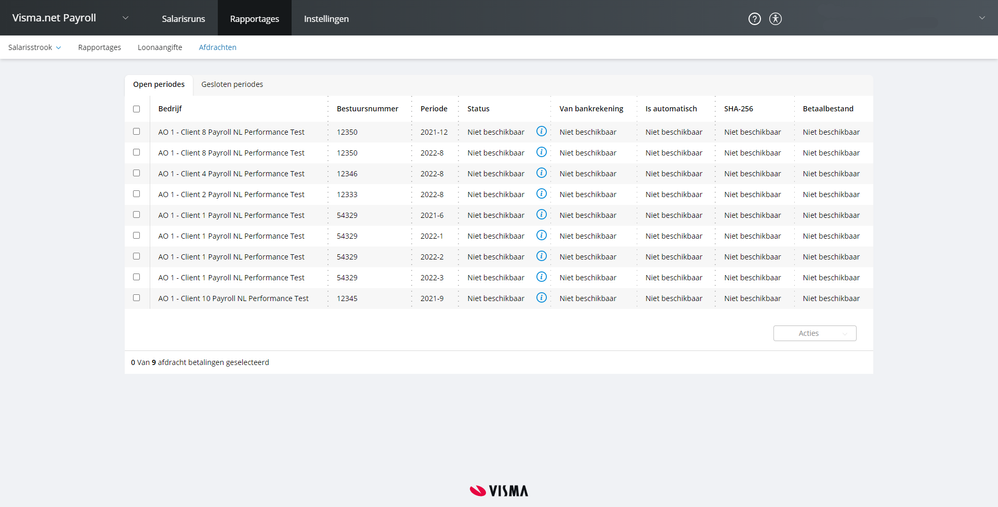Click the Betaalbestand column header
Viewport: 998px width, 507px height.
pos(828,109)
